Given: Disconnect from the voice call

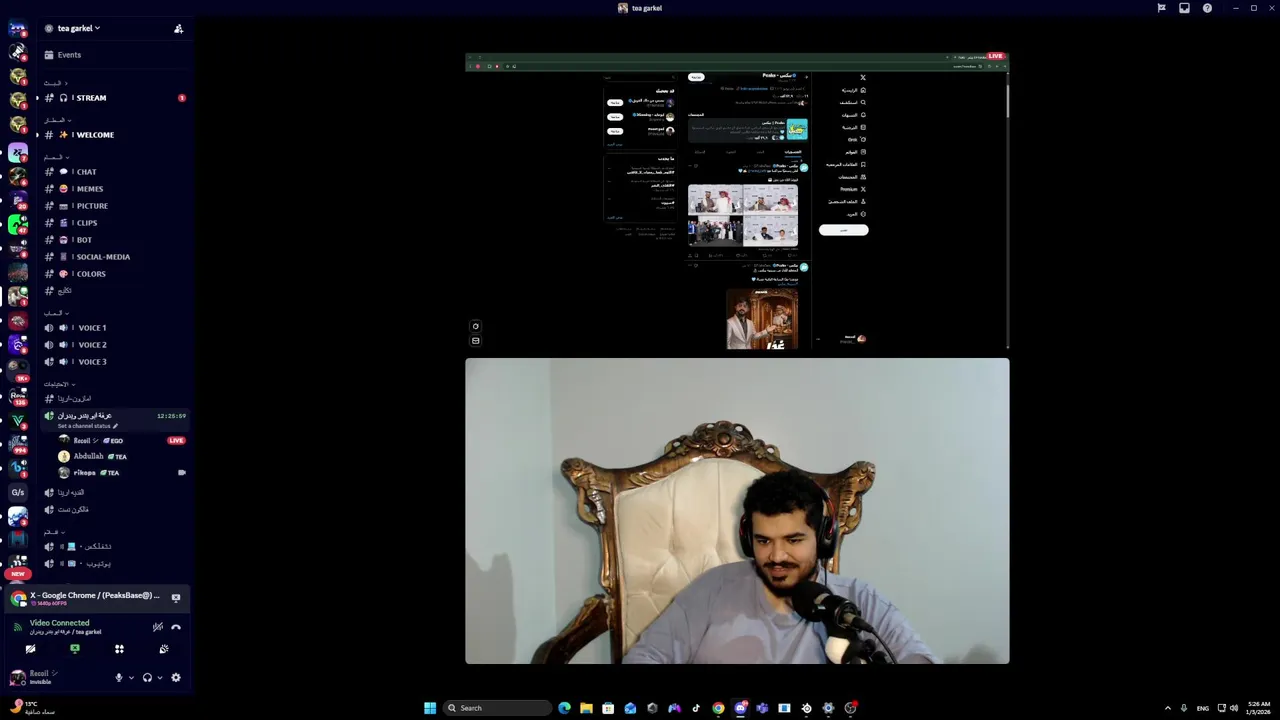Looking at the screenshot, I should [x=176, y=627].
